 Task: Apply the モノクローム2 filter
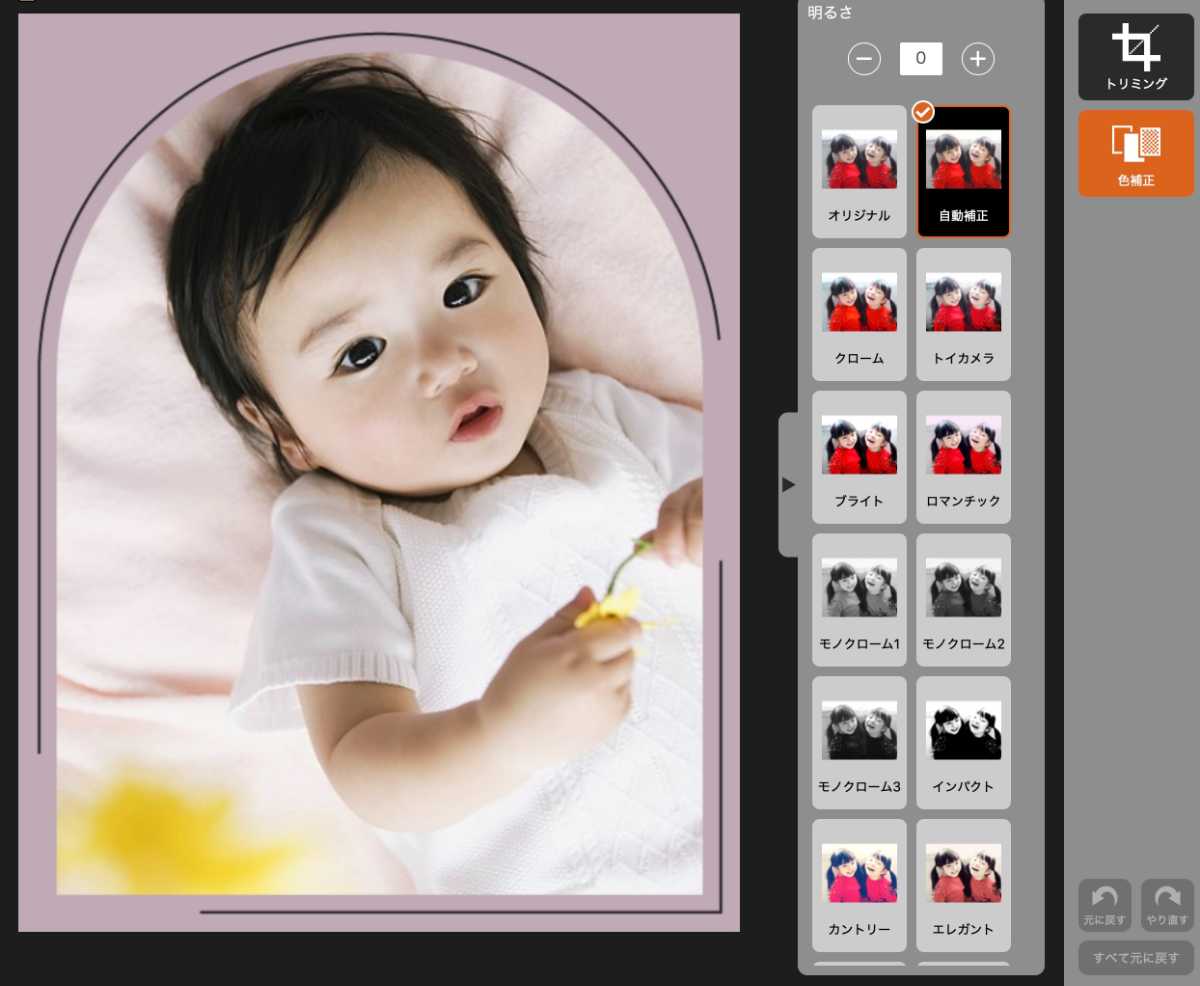[x=963, y=600]
